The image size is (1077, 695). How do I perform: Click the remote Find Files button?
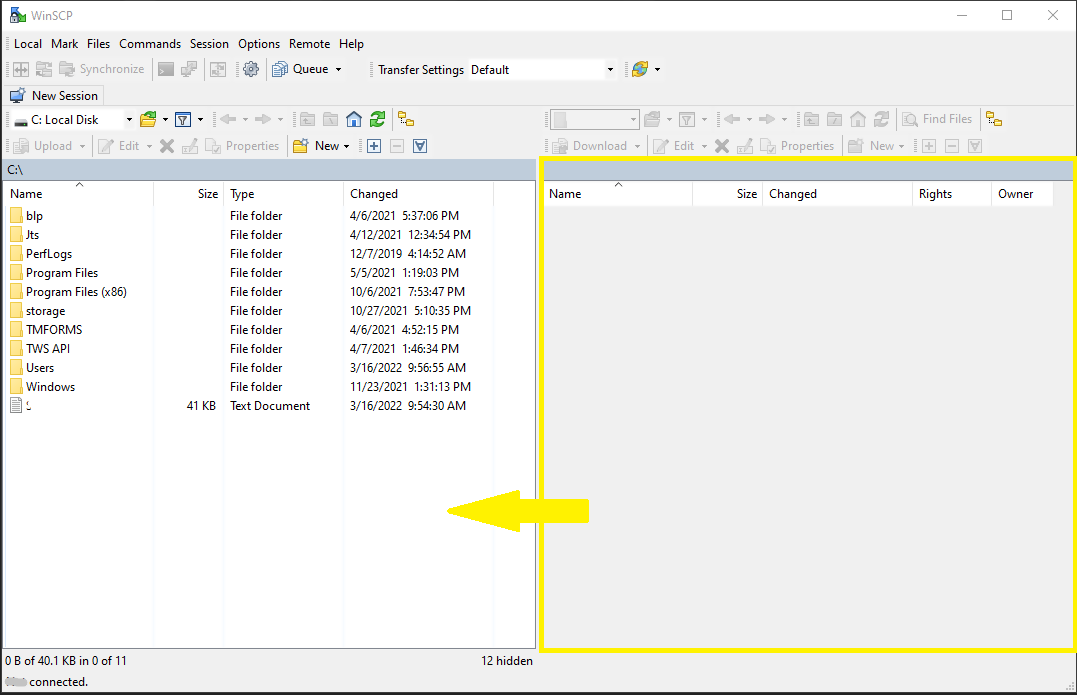pos(938,119)
